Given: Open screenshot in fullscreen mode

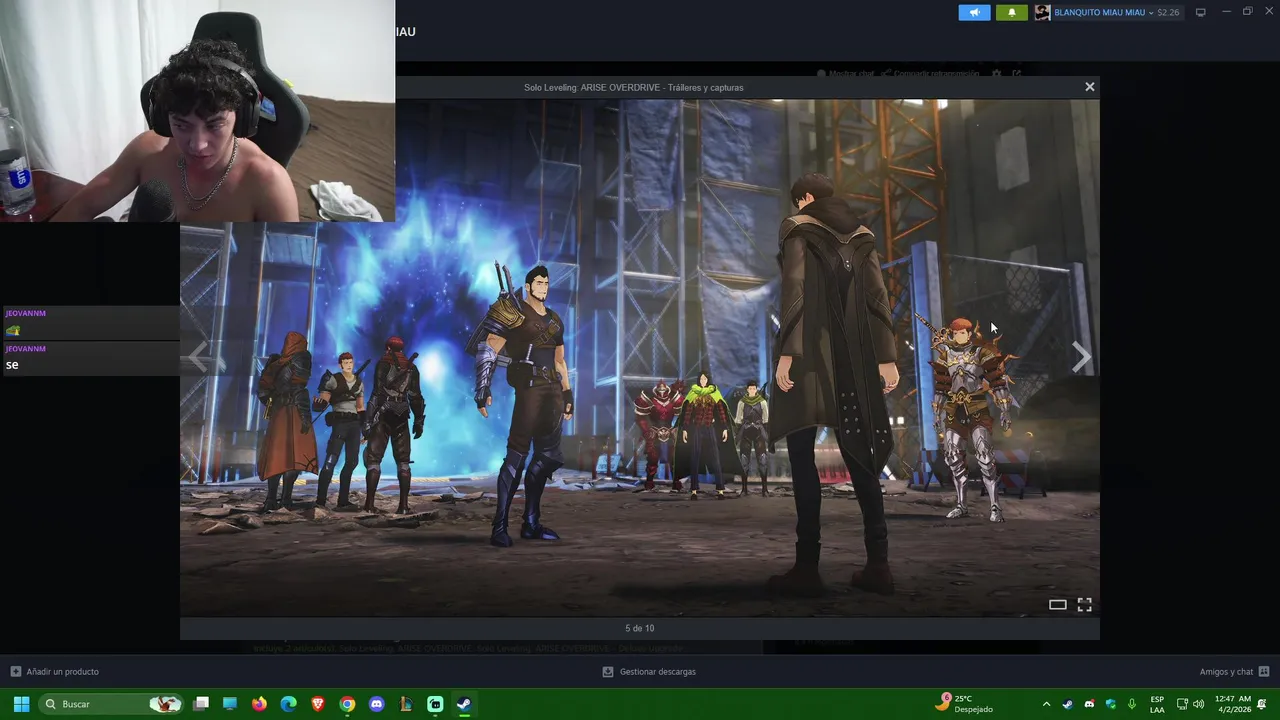Looking at the screenshot, I should tap(1084, 604).
